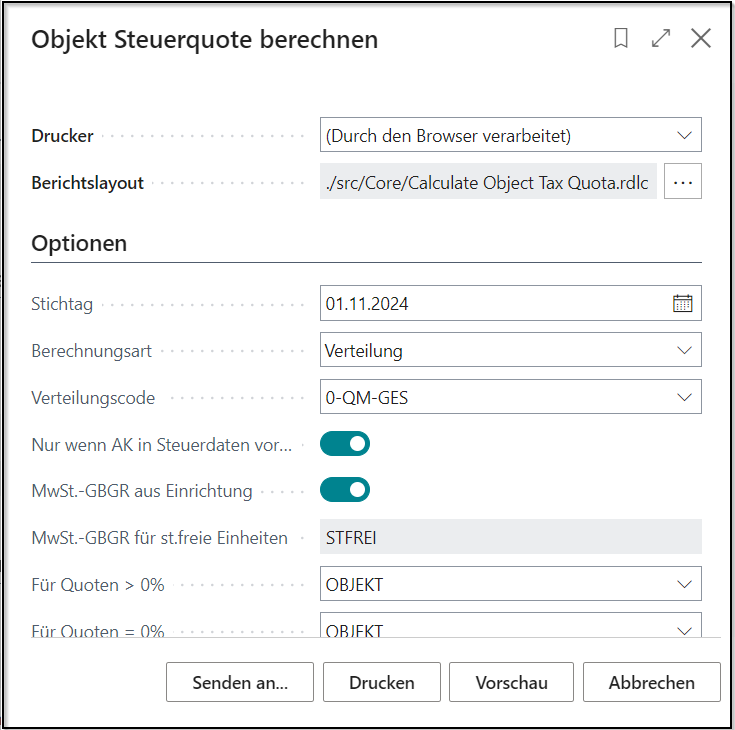This screenshot has width=735, height=730.
Task: Open report with the Vorschau button
Action: click(x=511, y=683)
